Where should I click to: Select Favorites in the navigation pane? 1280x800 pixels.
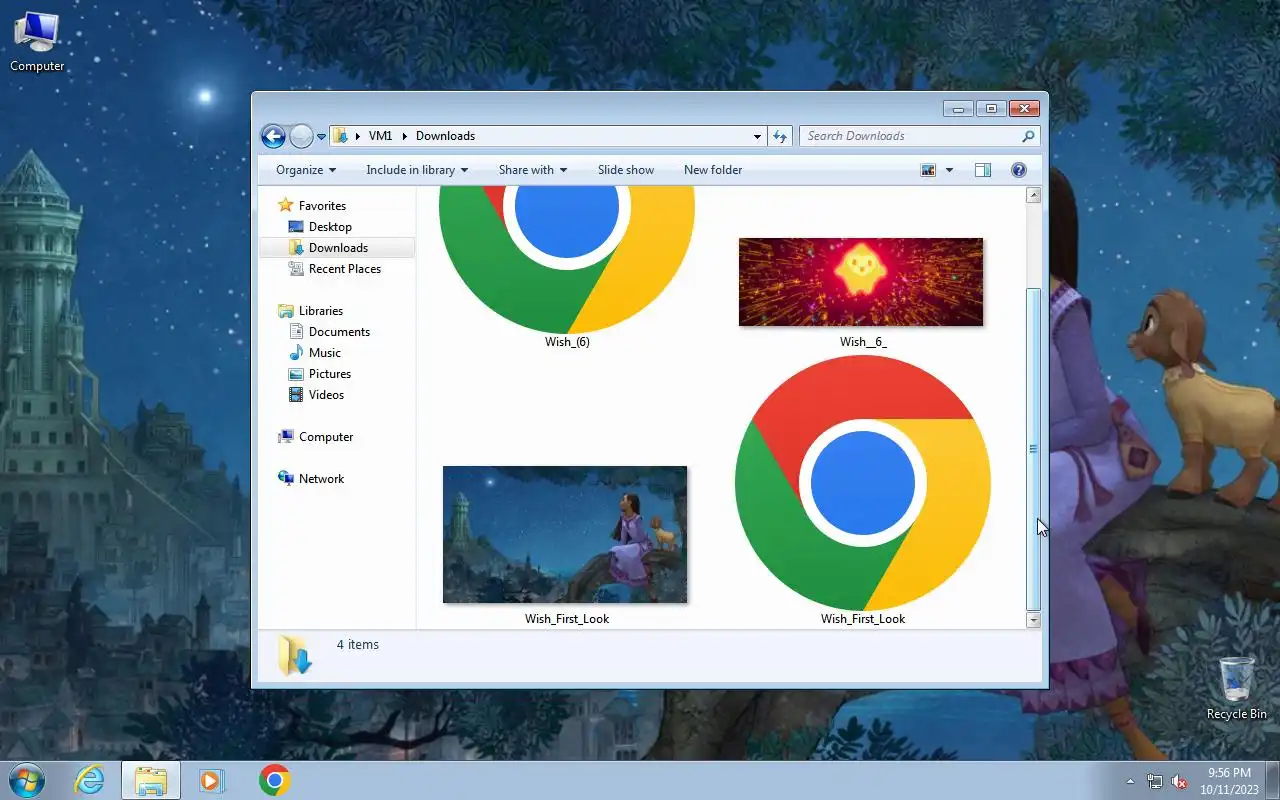point(322,206)
